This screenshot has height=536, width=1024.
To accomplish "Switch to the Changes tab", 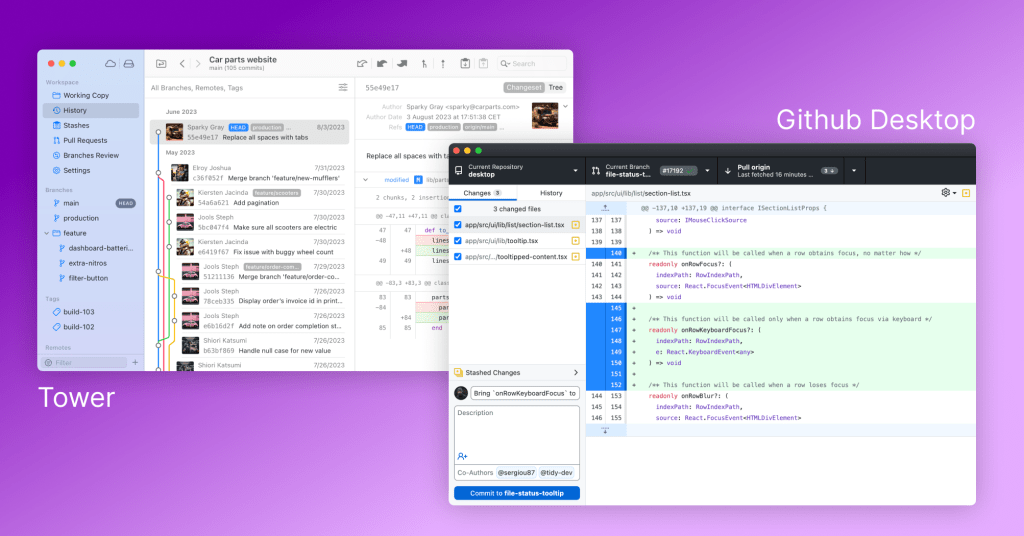I will [482, 193].
